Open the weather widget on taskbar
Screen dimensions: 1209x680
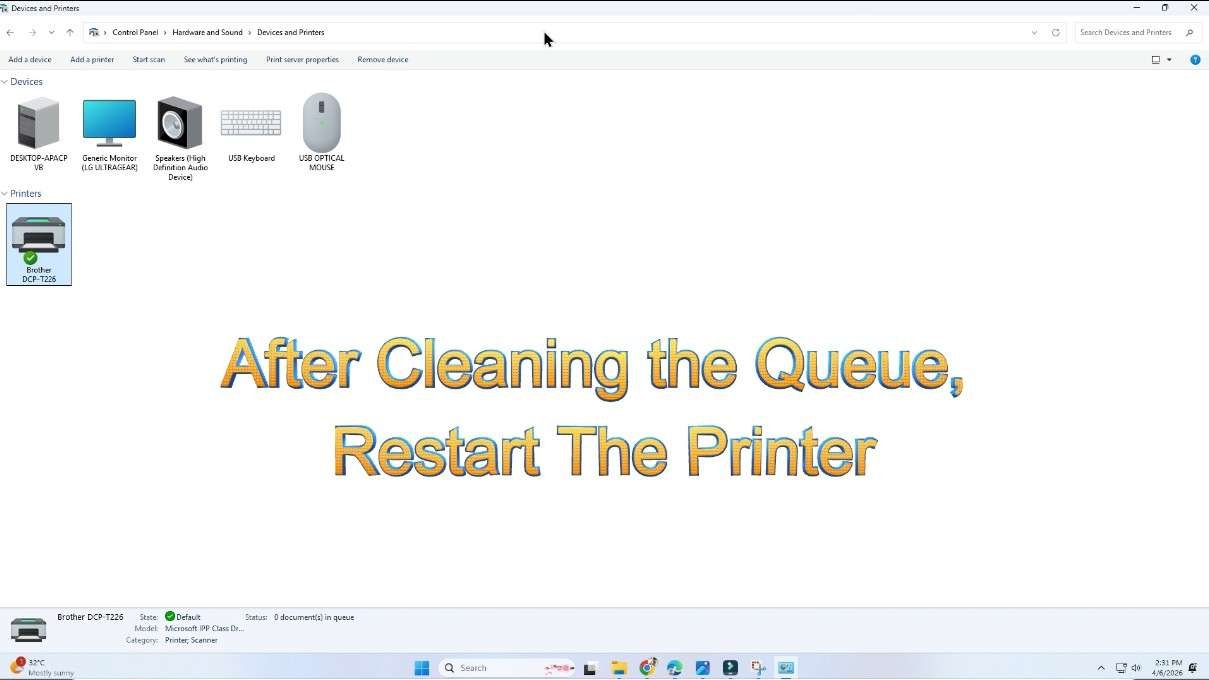[x=42, y=668]
